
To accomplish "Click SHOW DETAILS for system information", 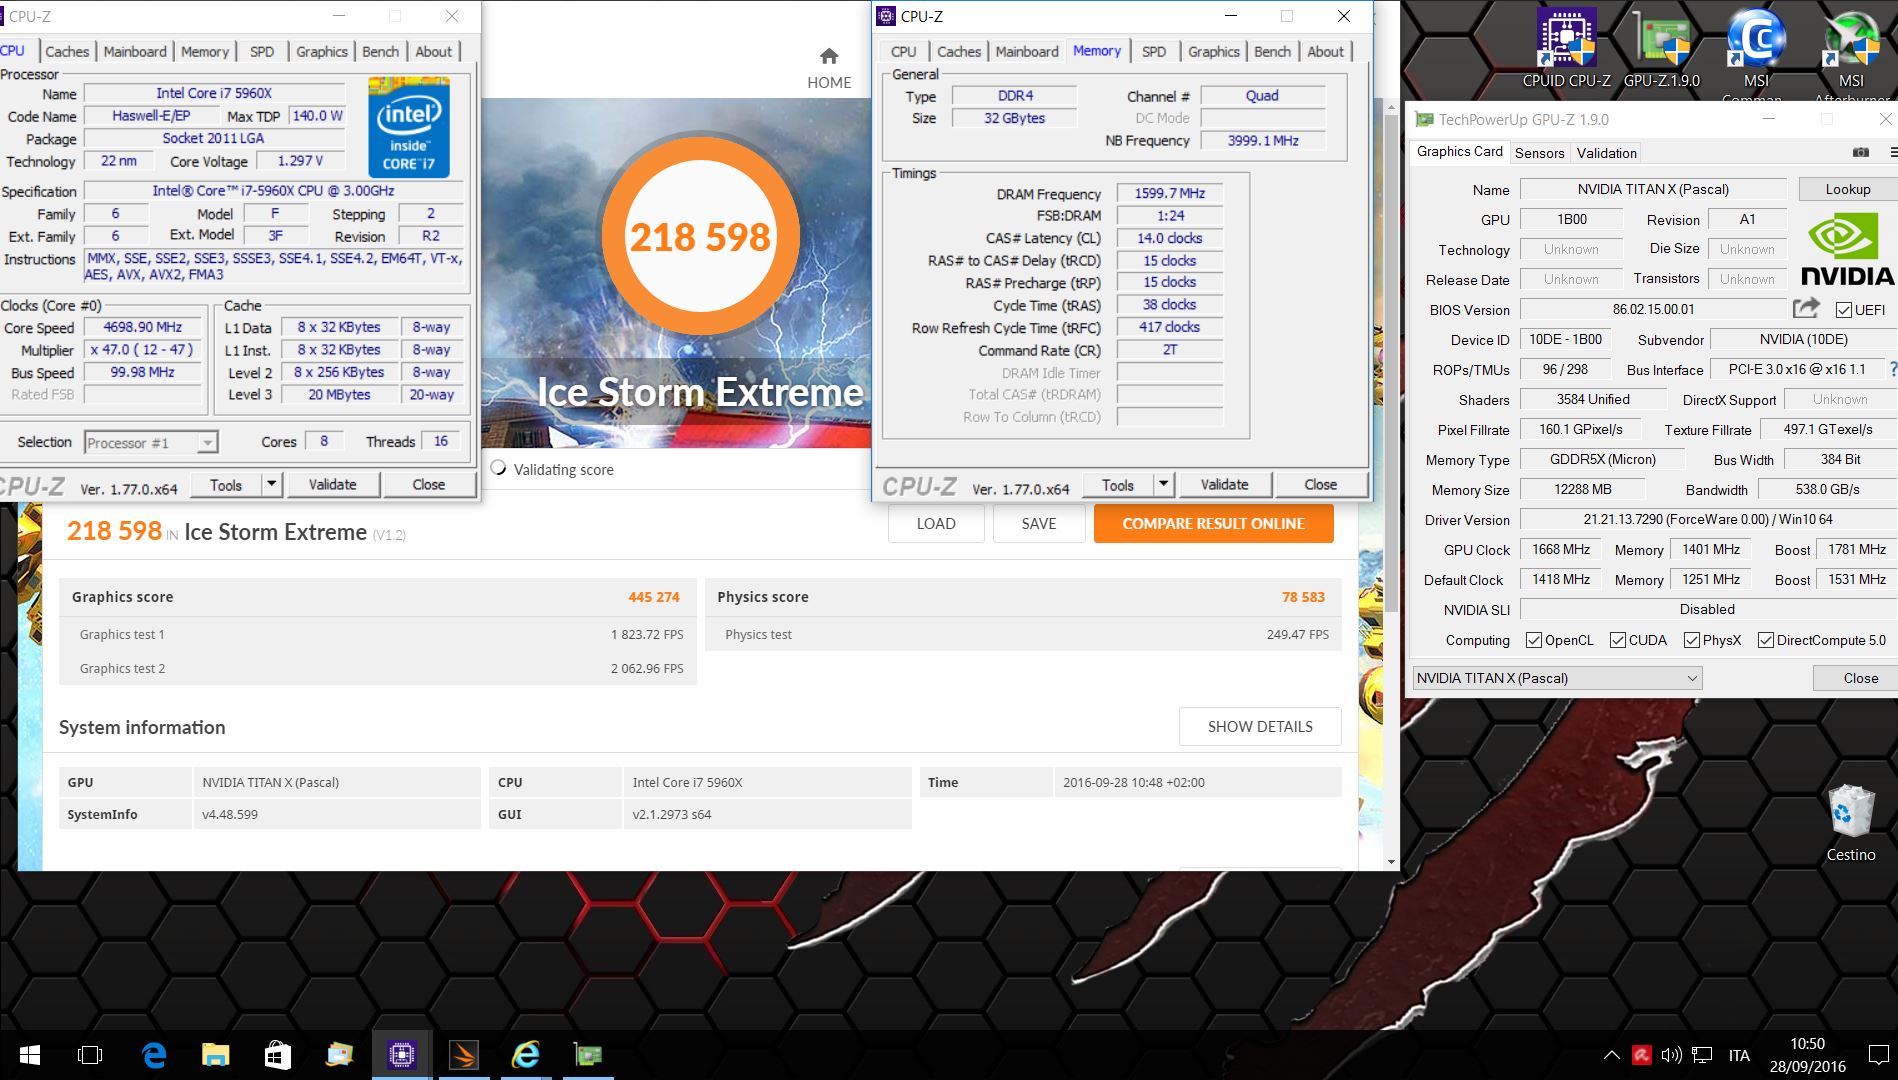I will (1260, 727).
